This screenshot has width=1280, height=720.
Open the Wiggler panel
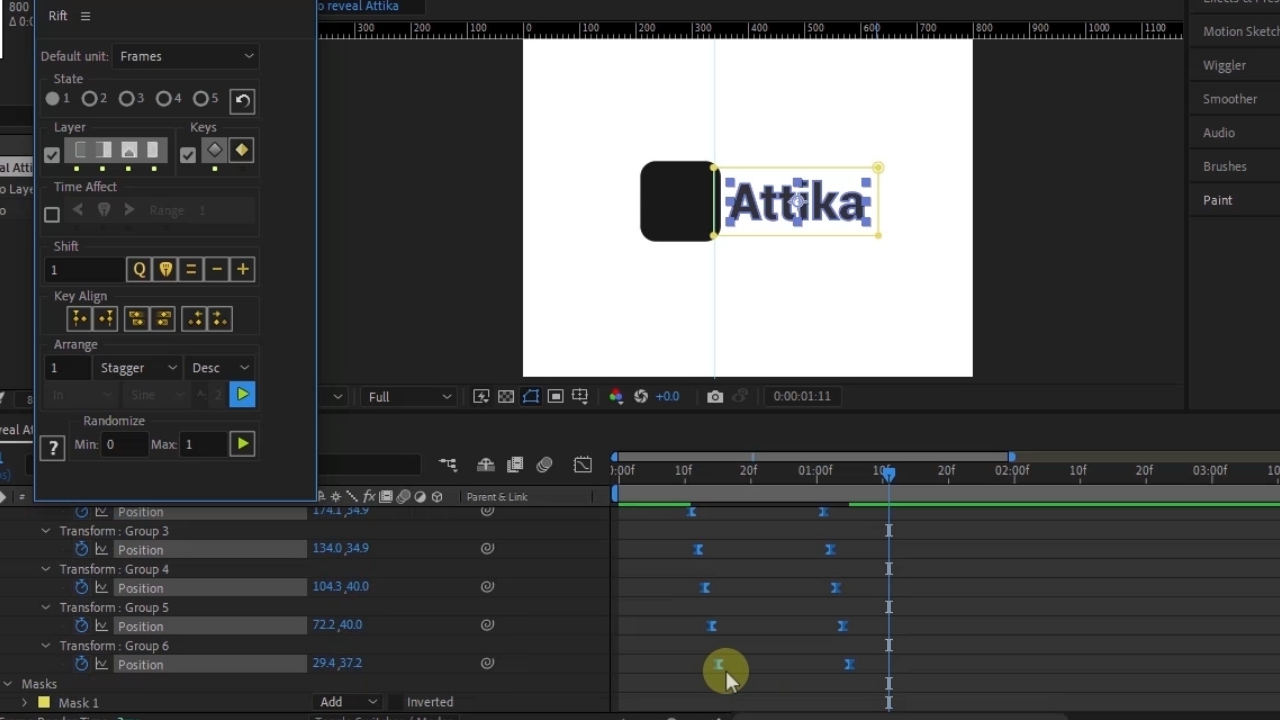point(1224,65)
